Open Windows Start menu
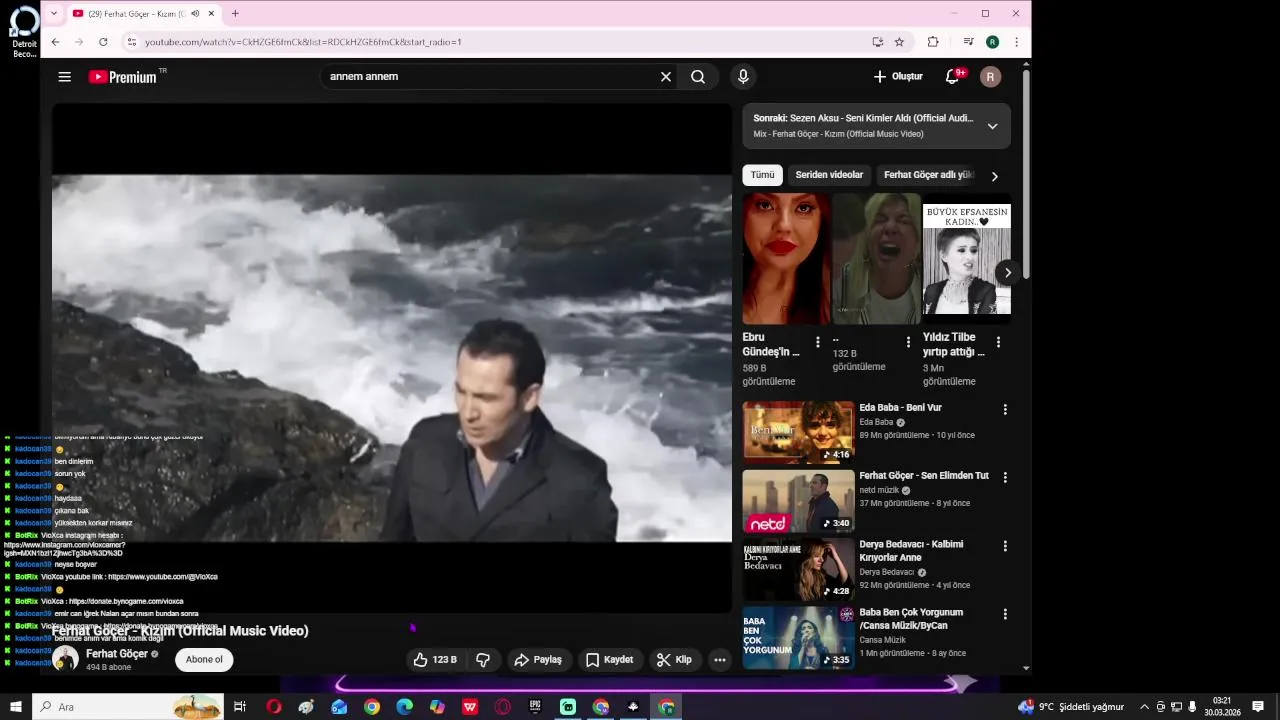 16,707
